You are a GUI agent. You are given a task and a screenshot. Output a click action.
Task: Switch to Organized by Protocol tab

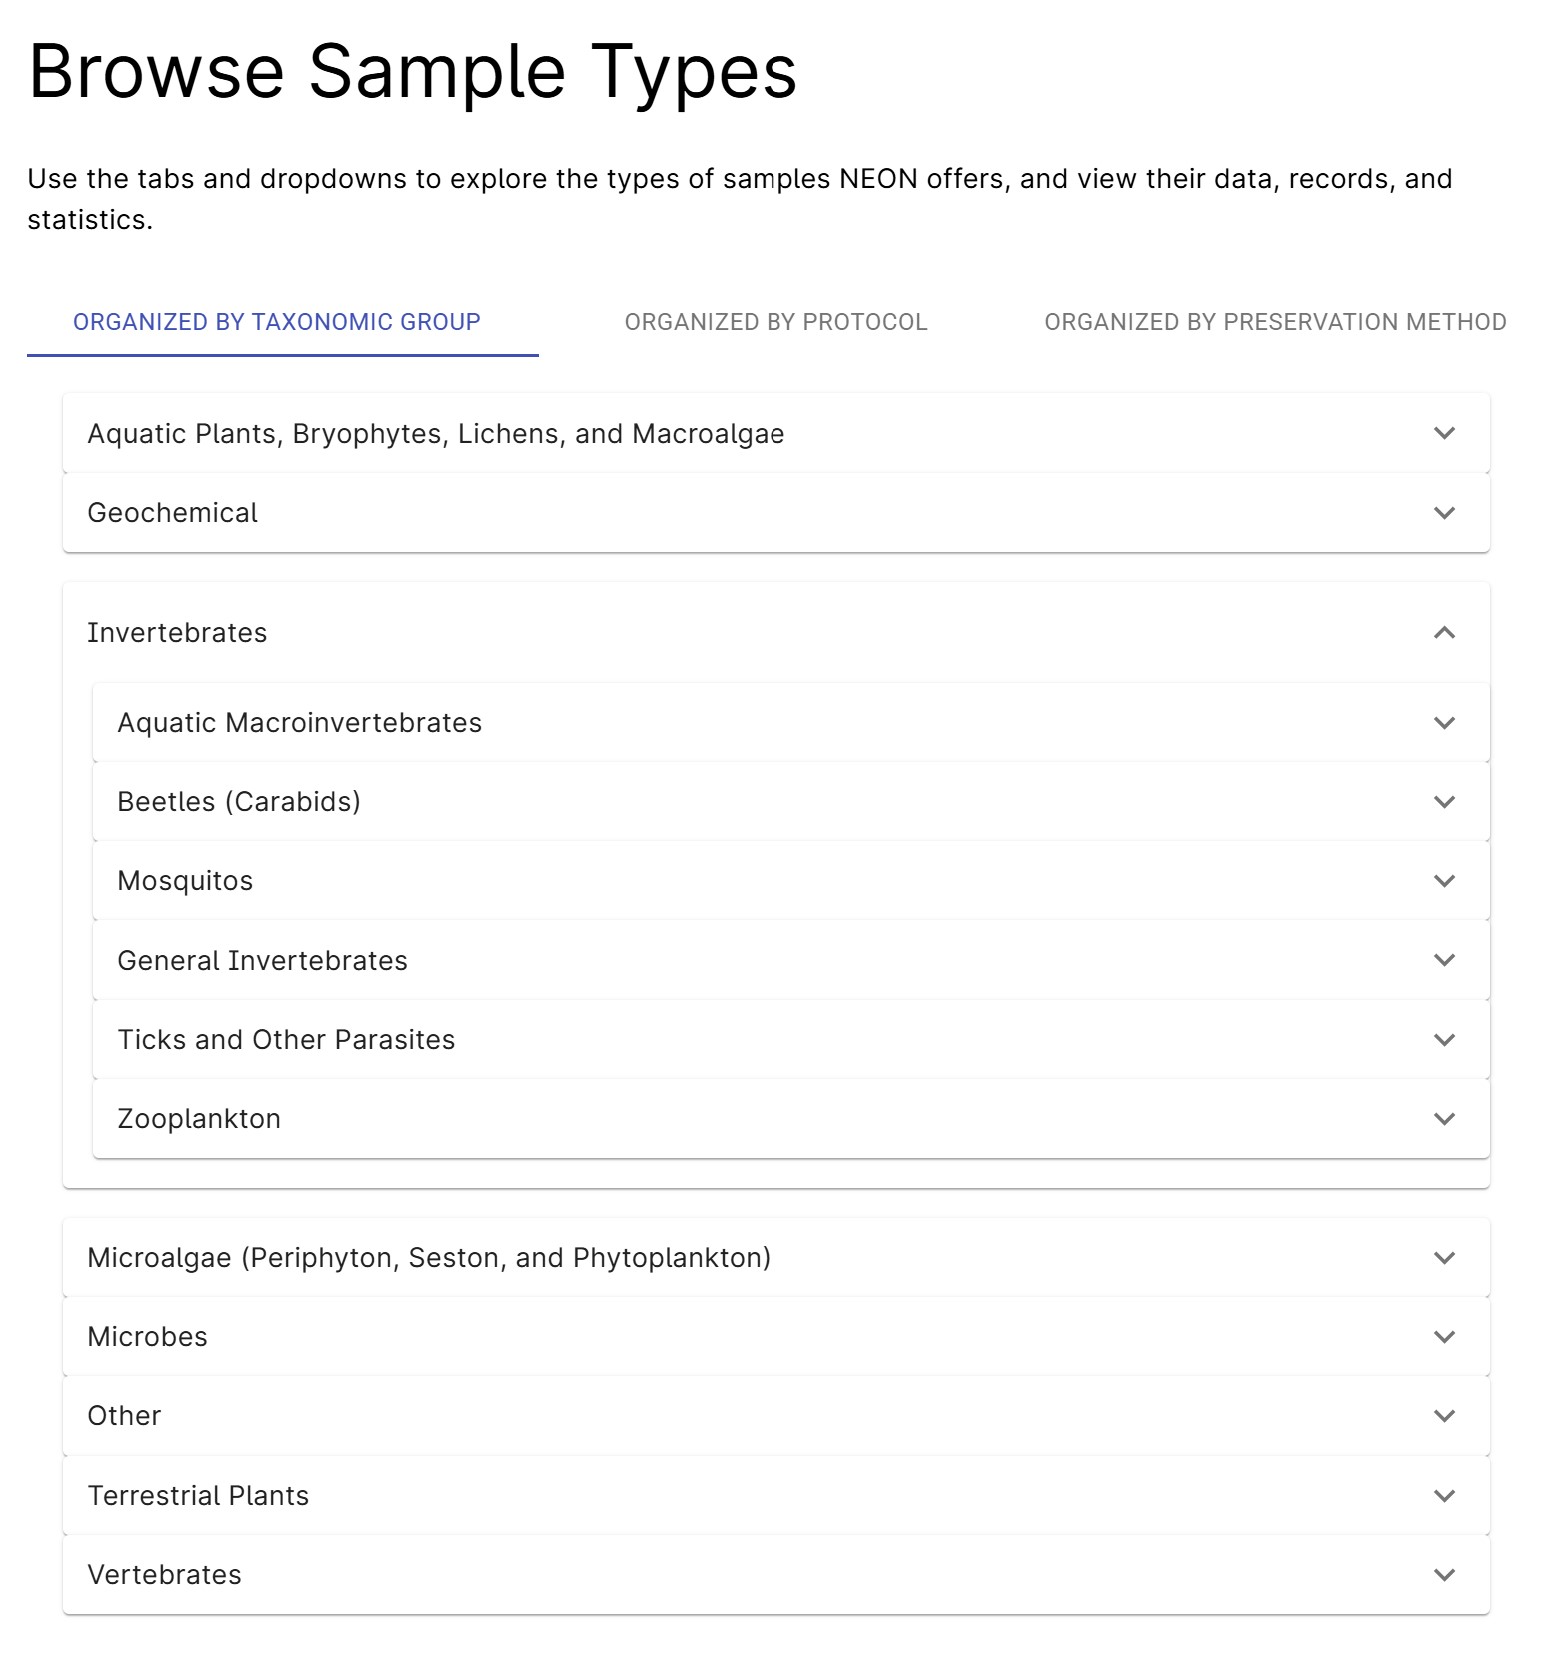tap(776, 322)
